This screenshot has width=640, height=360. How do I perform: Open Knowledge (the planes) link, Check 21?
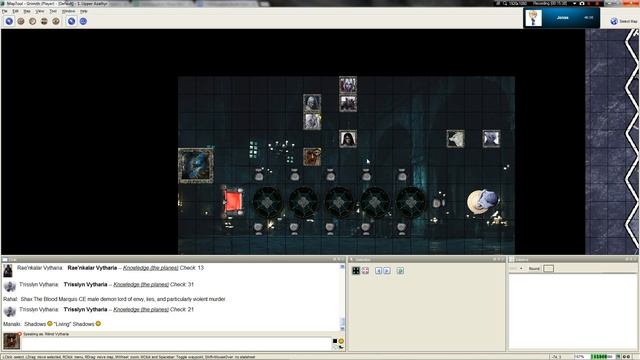click(141, 309)
